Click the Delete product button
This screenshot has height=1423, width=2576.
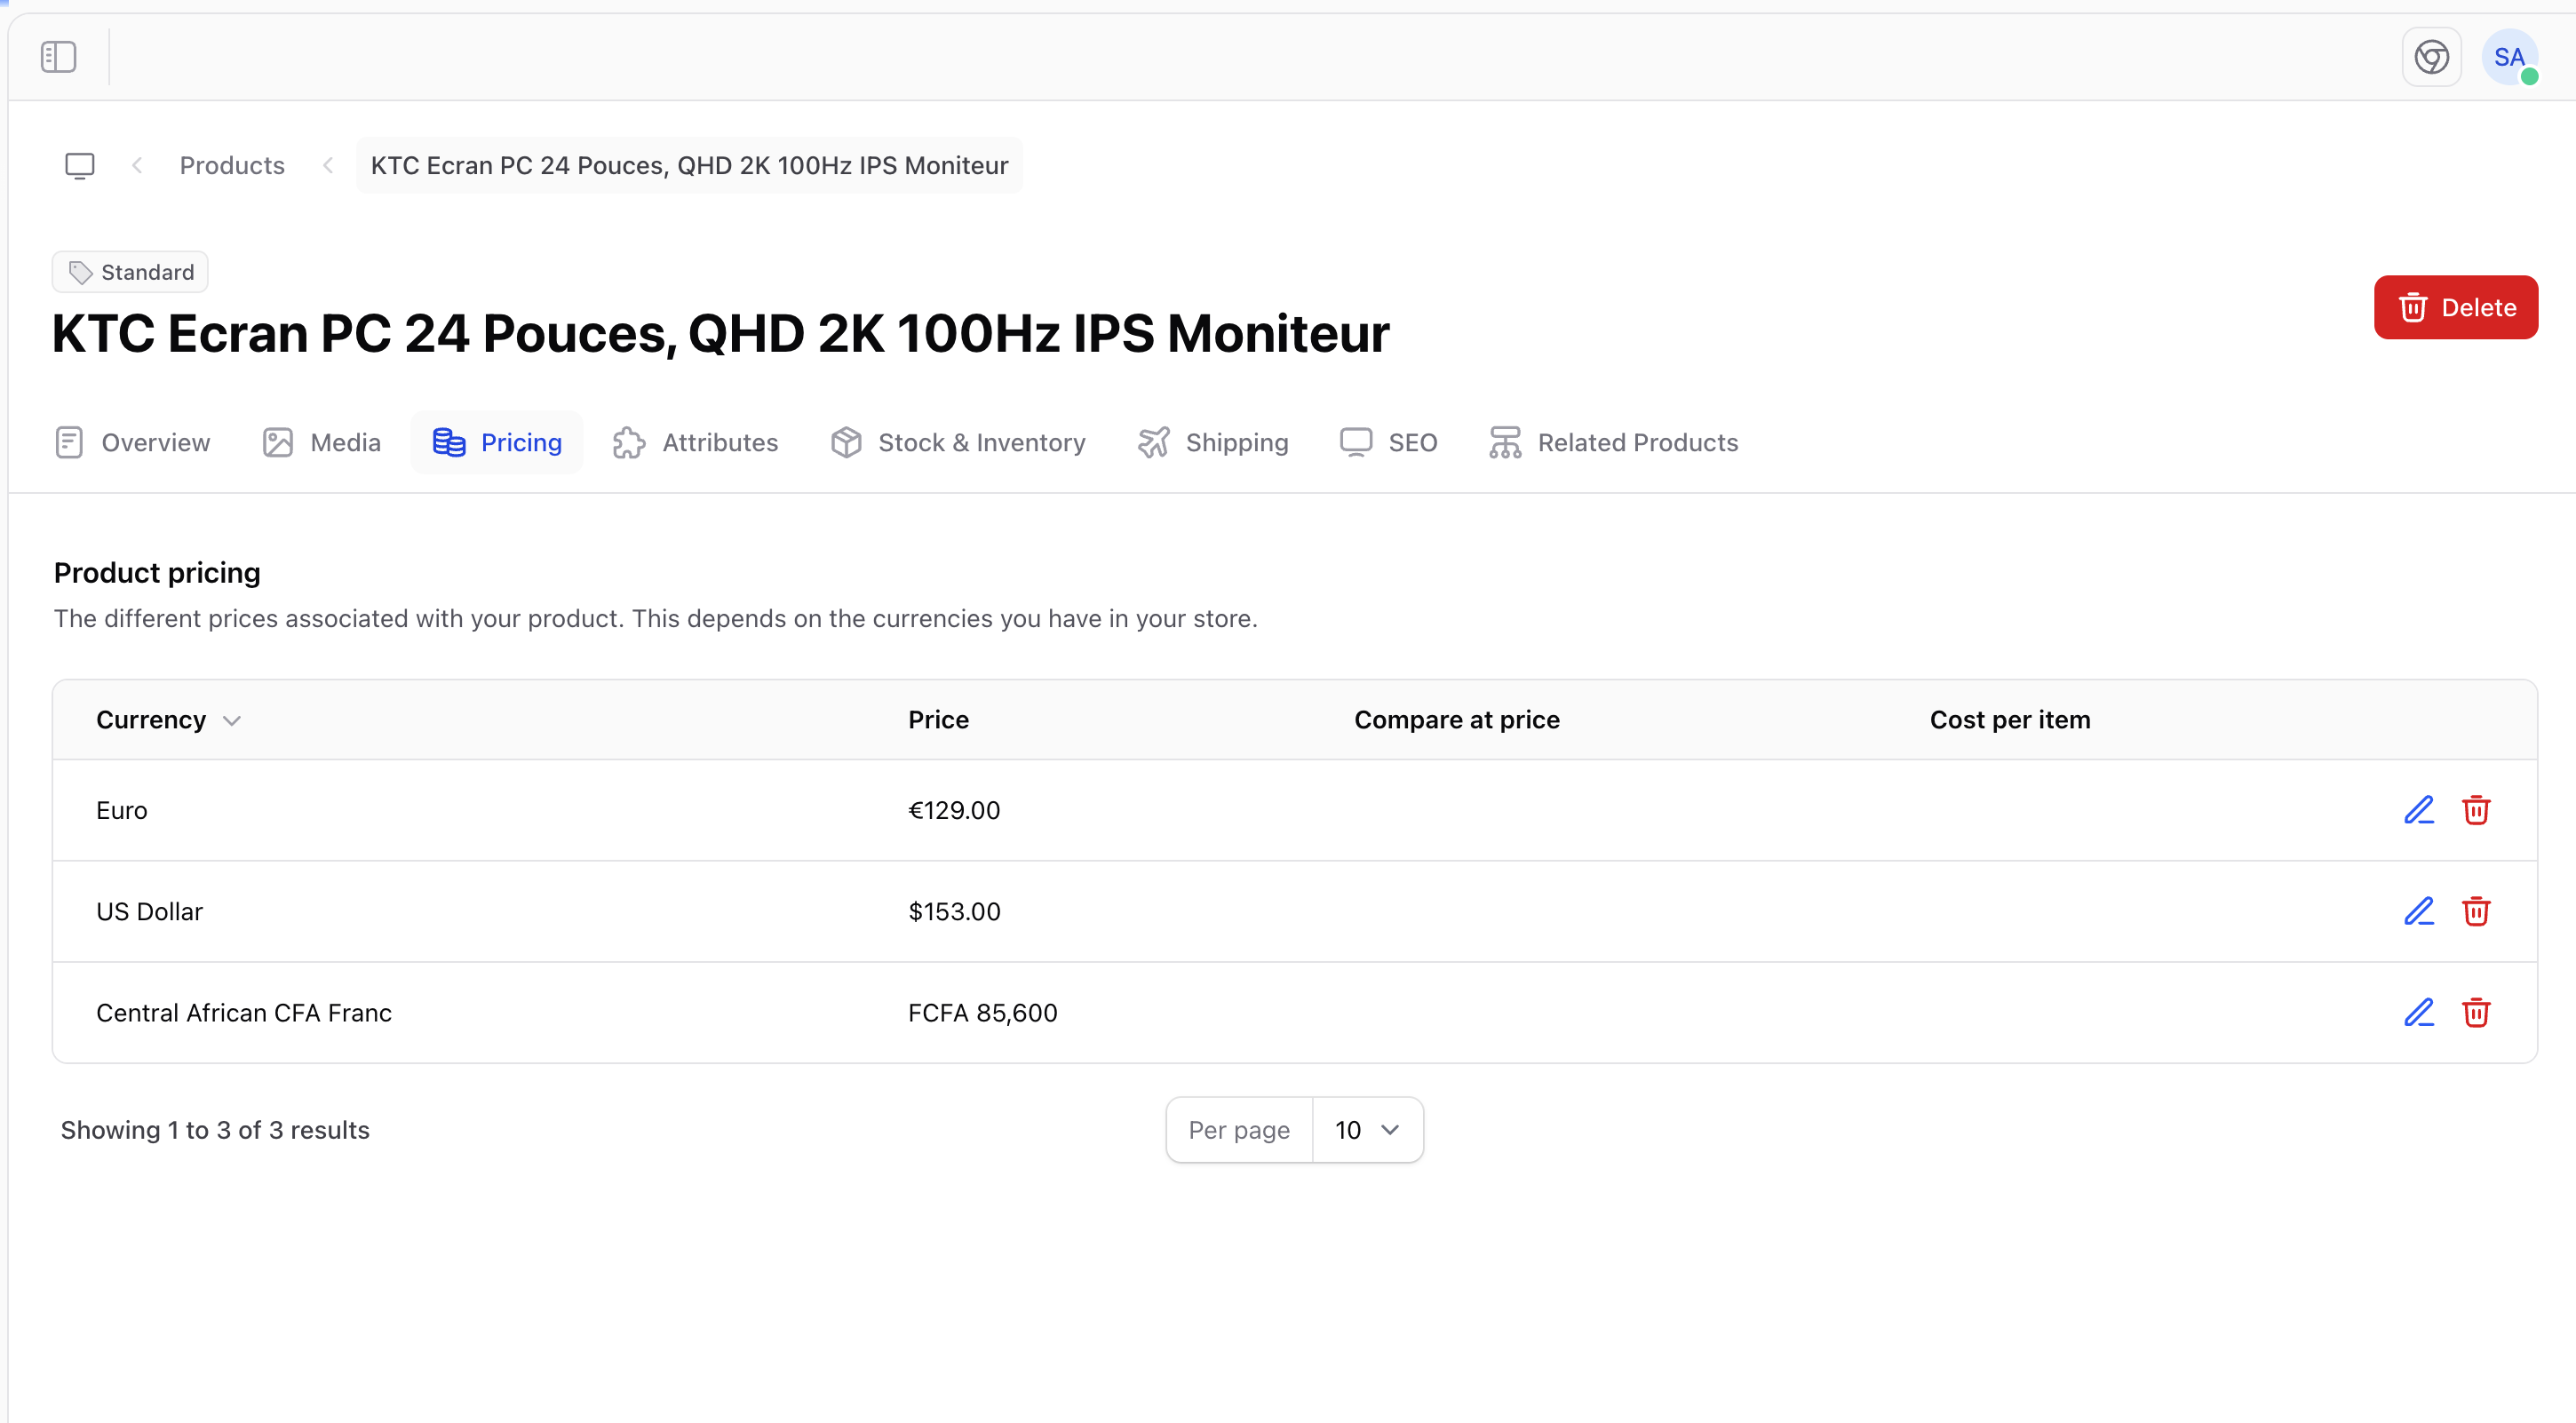(x=2456, y=307)
